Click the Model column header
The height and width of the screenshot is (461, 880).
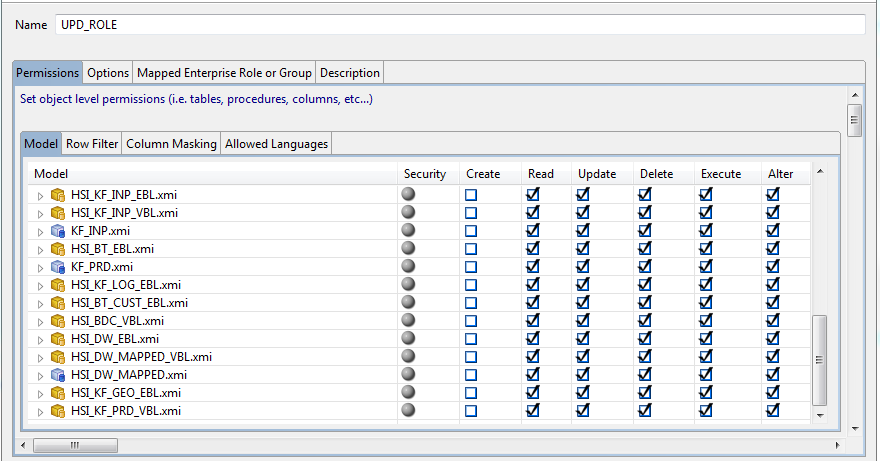click(51, 174)
